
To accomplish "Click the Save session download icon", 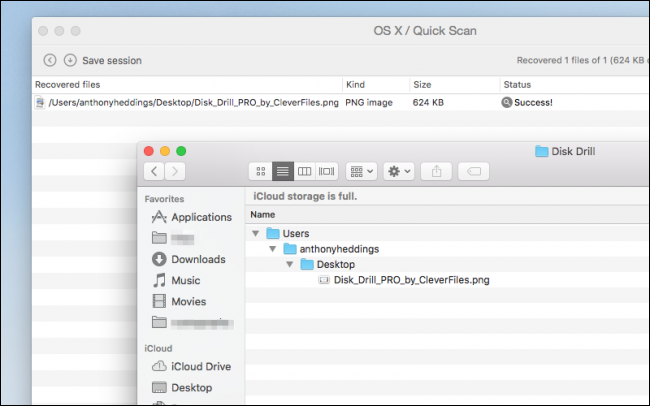I will 70,60.
